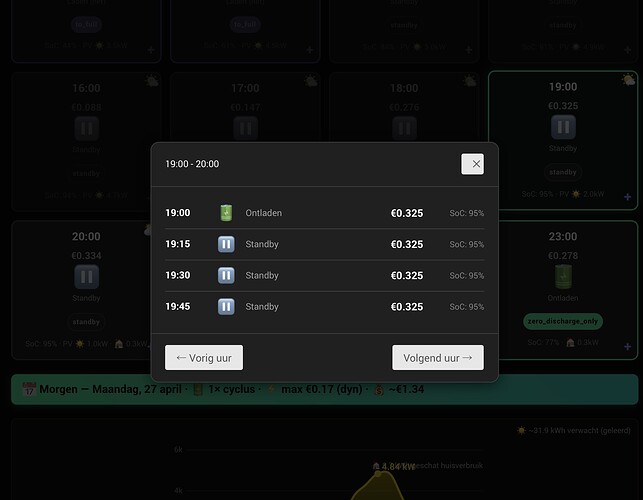The width and height of the screenshot is (643, 500).
Task: Select the 19:45 time label
Action: point(178,306)
